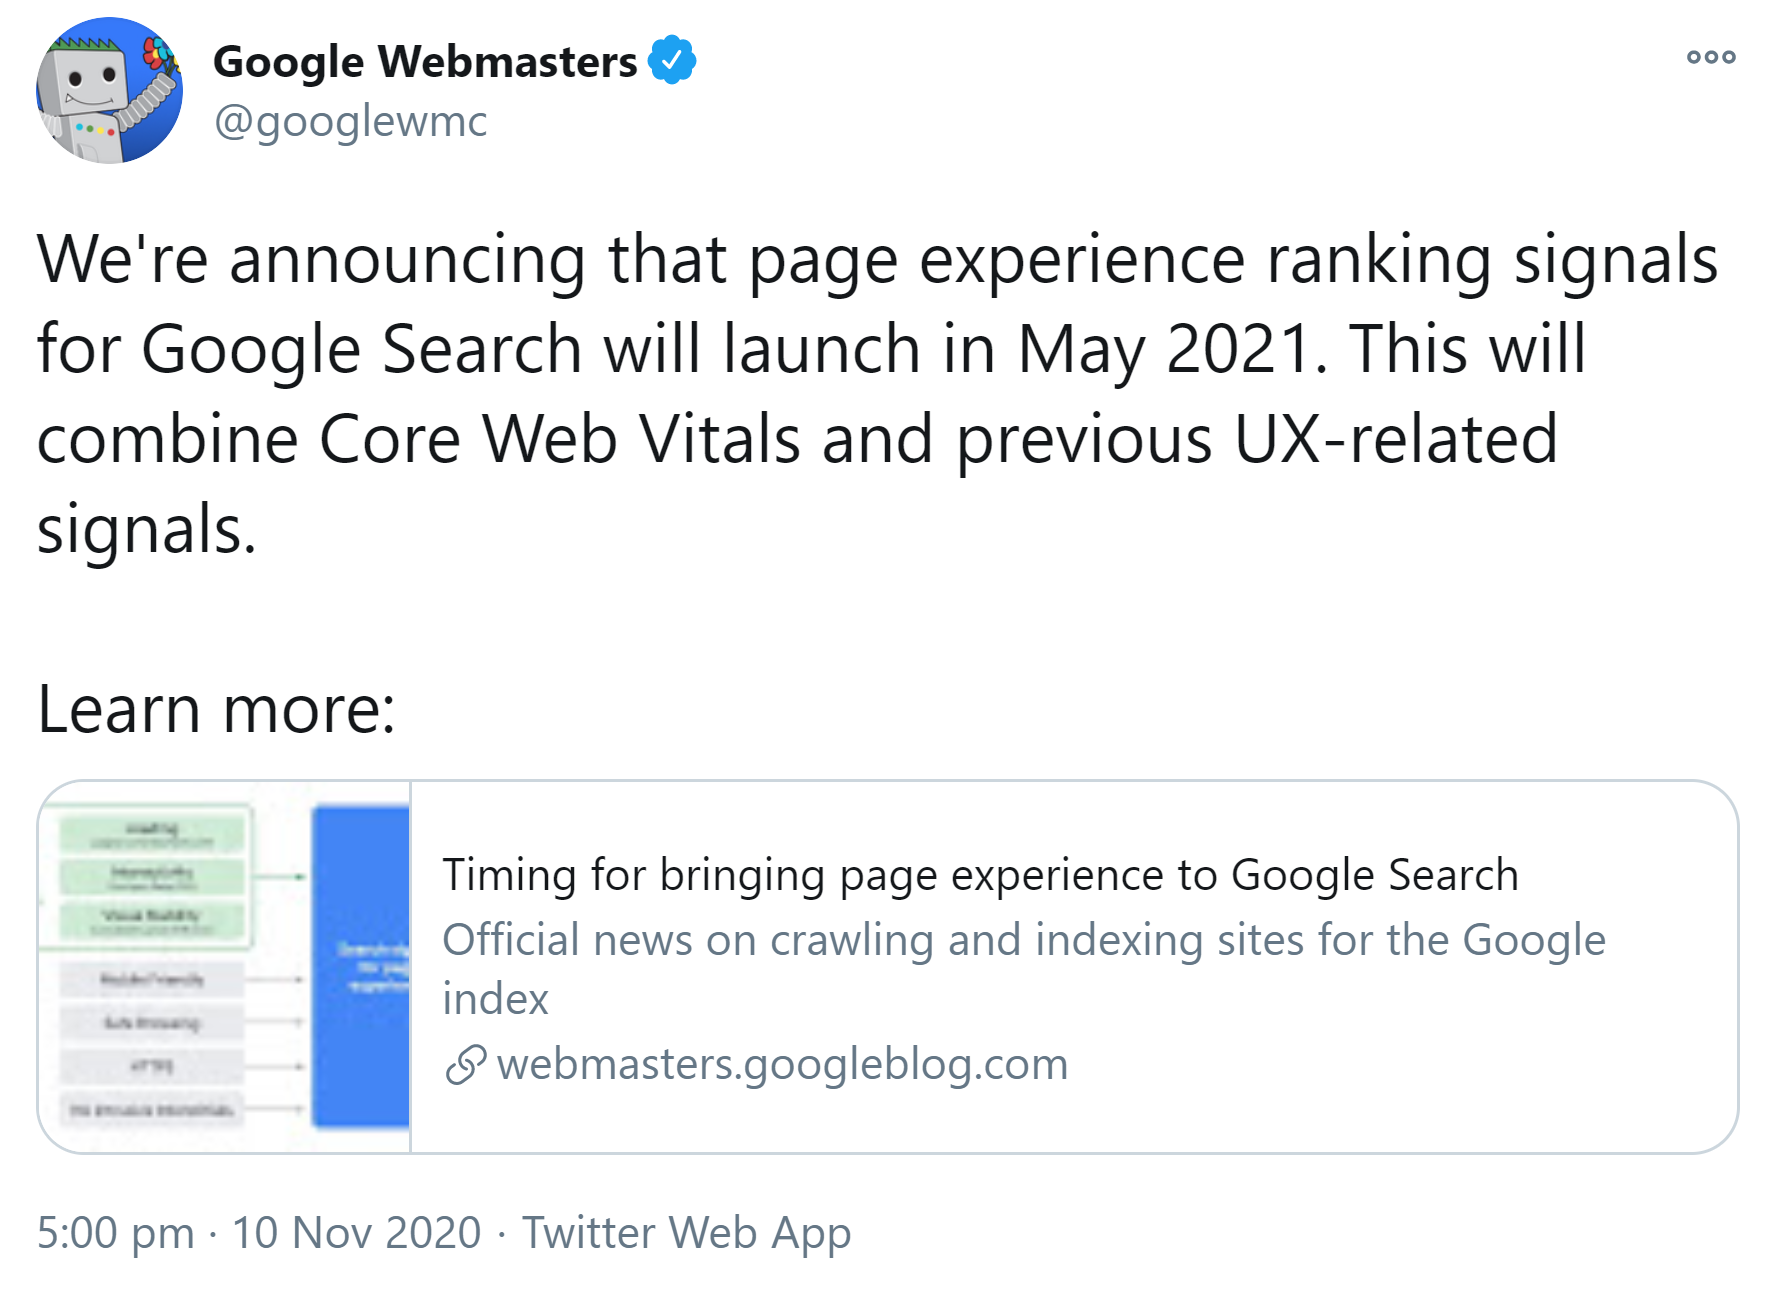Click the blue verified badge icon
This screenshot has height=1293, width=1766.
pyautogui.click(x=671, y=60)
